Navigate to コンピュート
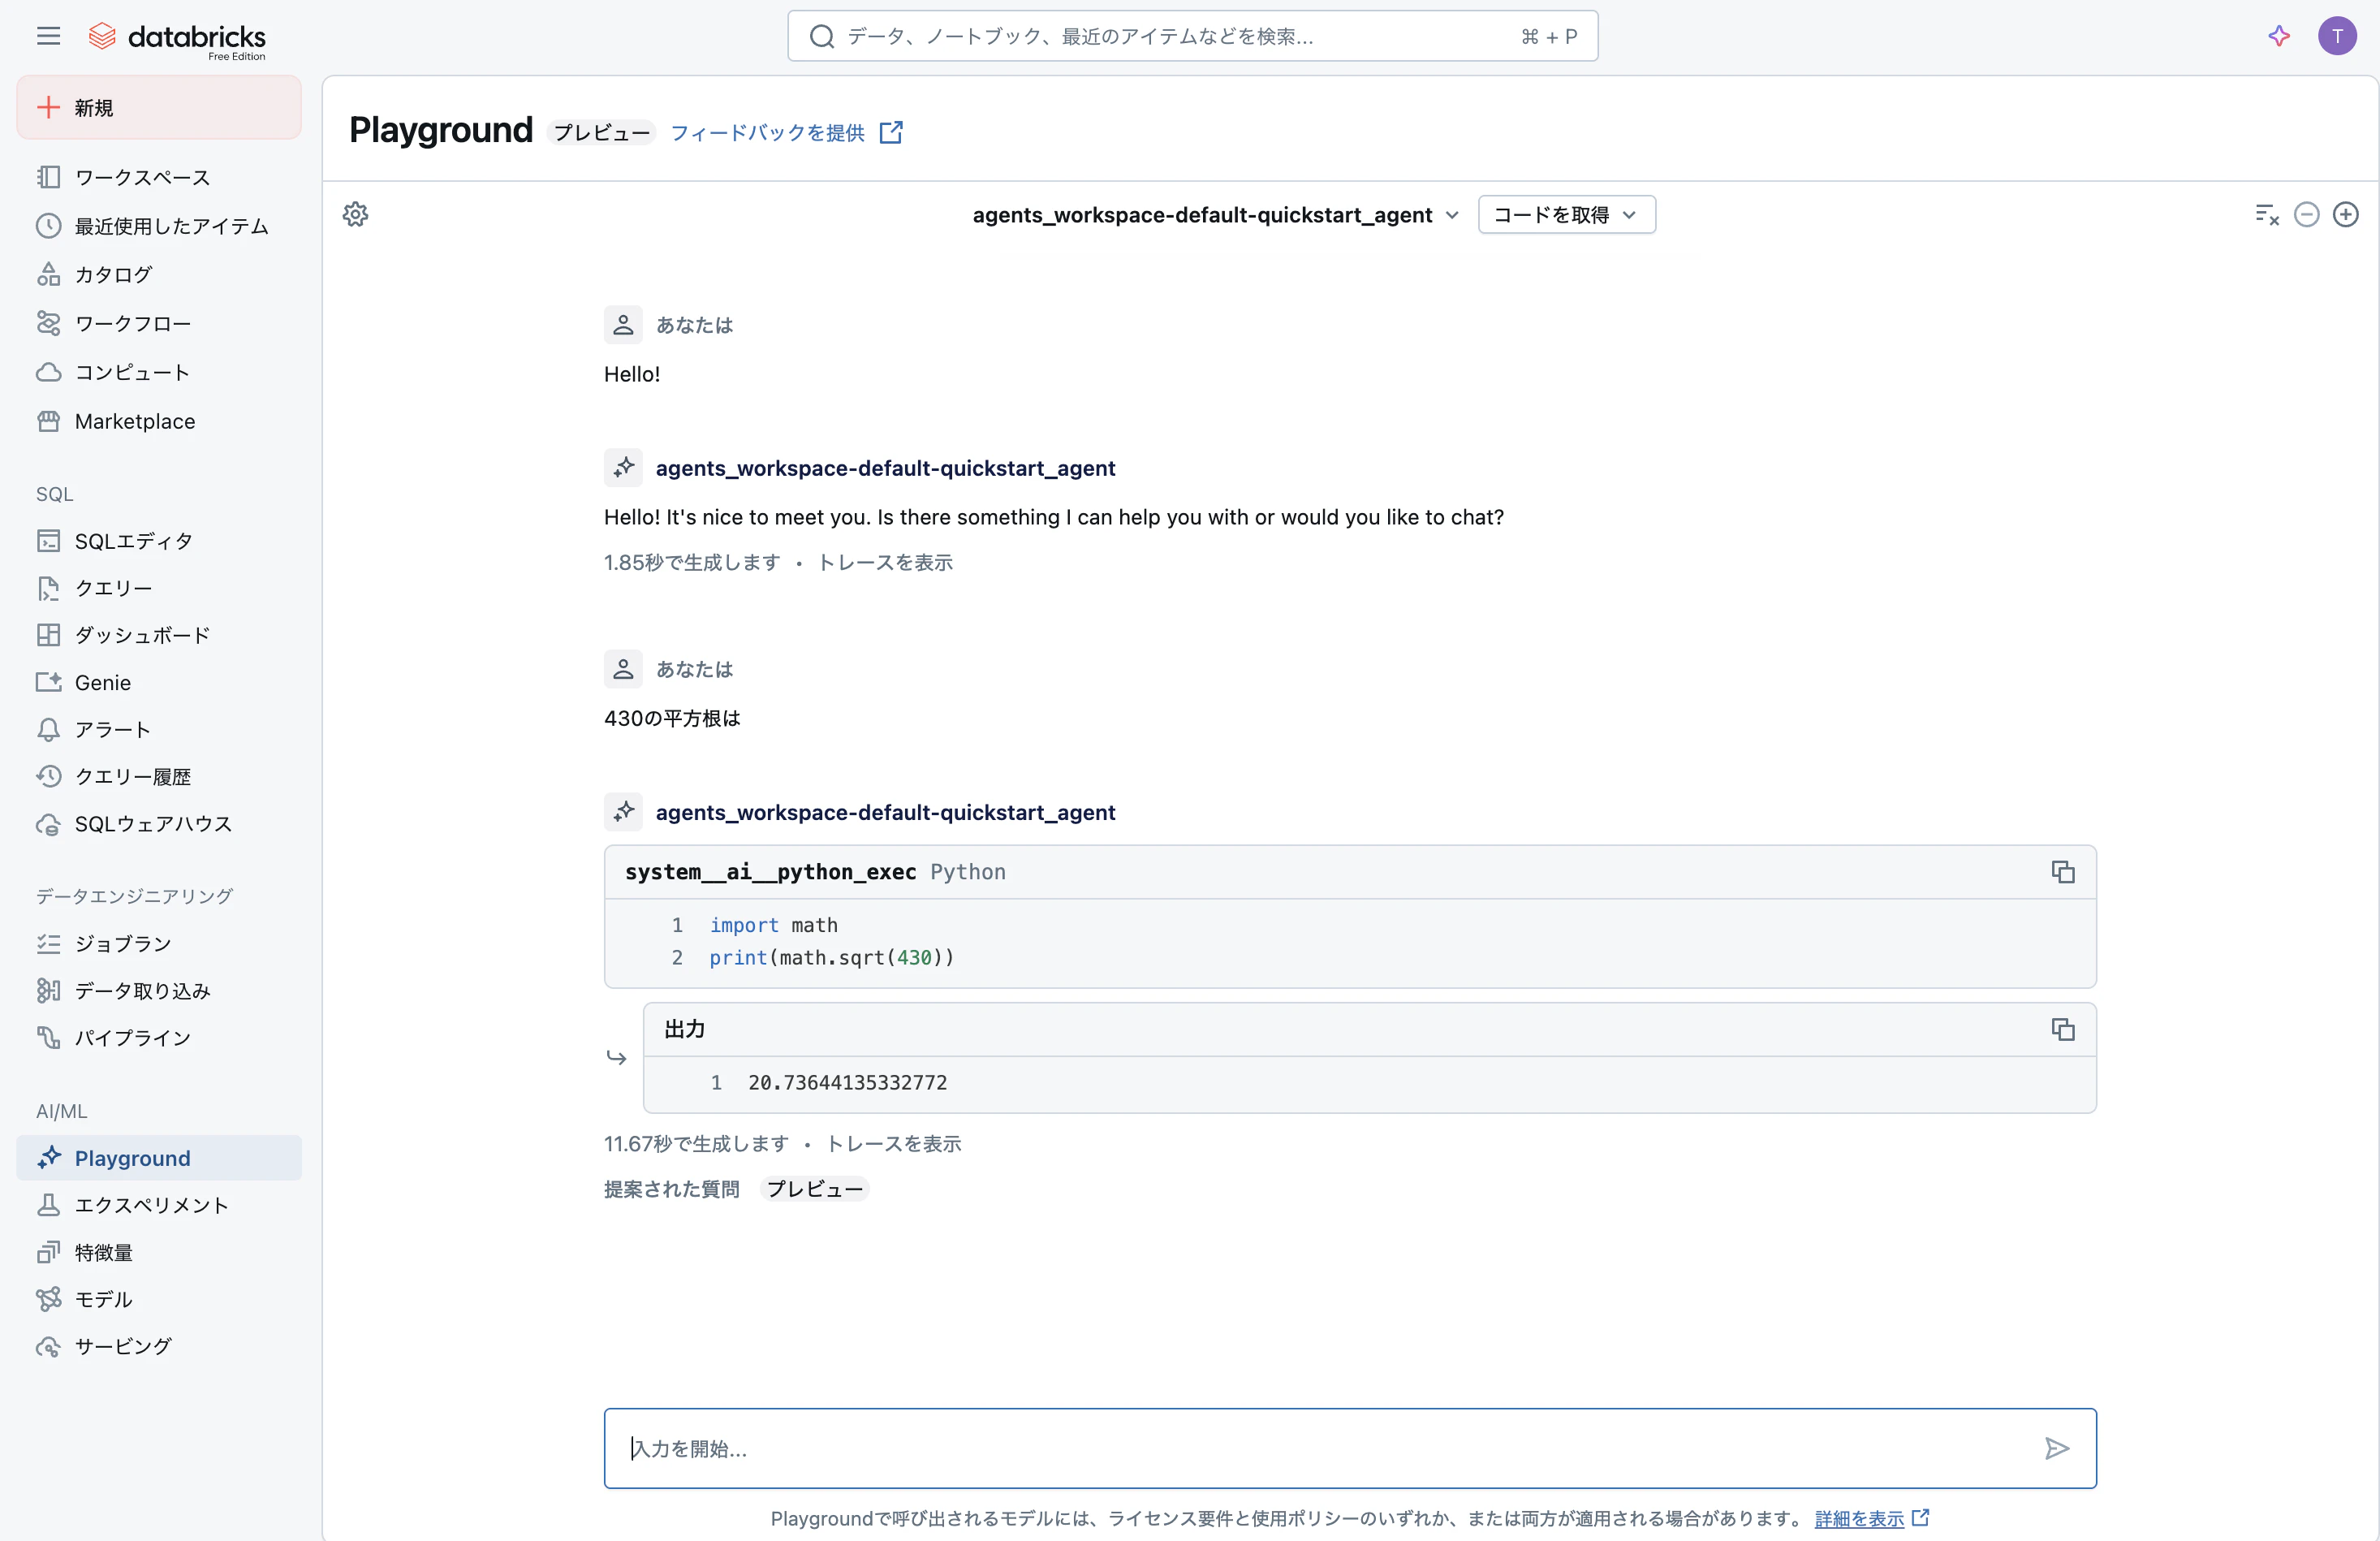 tap(159, 372)
